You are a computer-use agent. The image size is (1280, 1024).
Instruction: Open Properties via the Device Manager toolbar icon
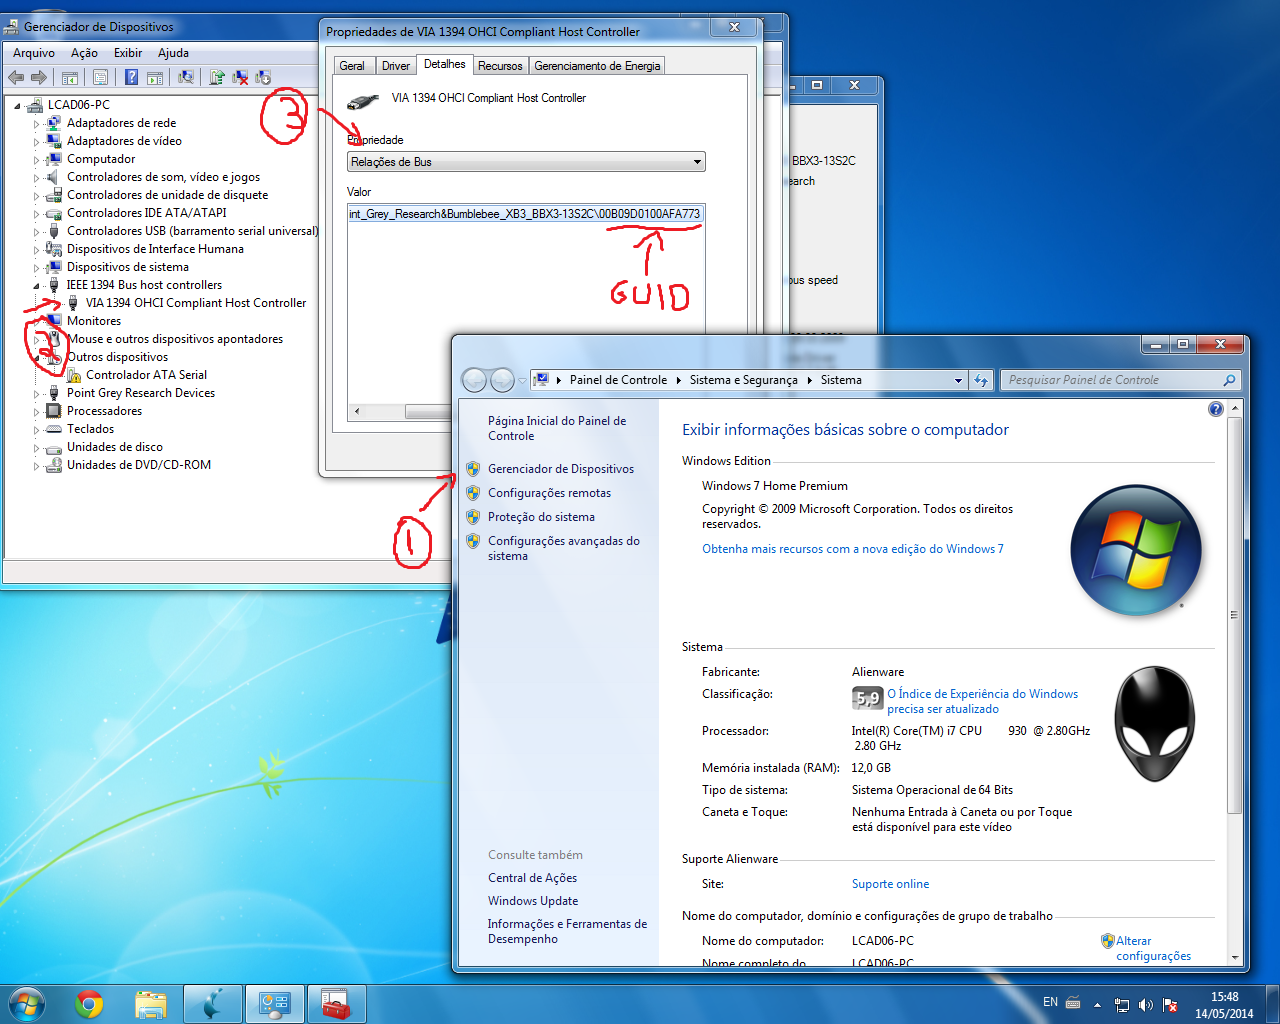point(100,77)
